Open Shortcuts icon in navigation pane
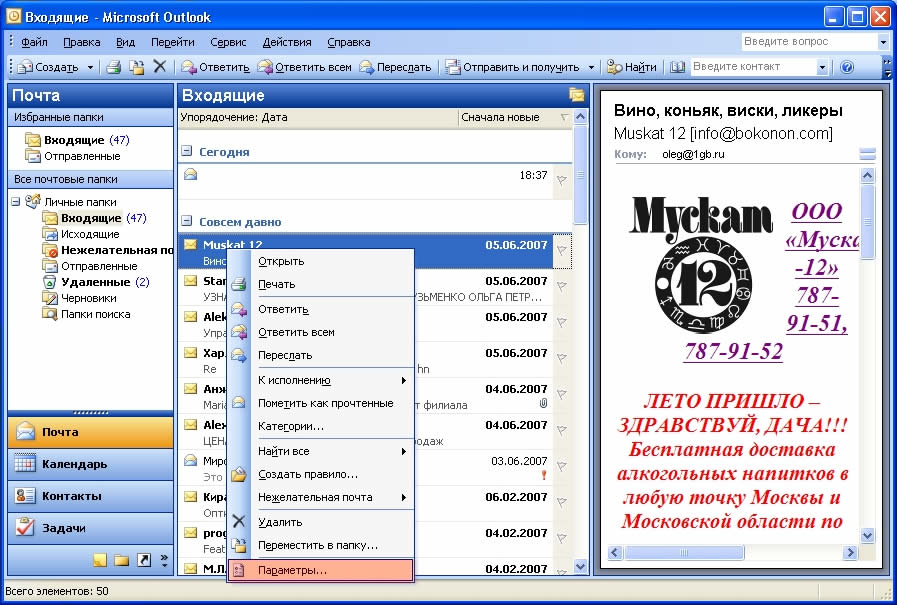This screenshot has width=897, height=605. coord(143,560)
